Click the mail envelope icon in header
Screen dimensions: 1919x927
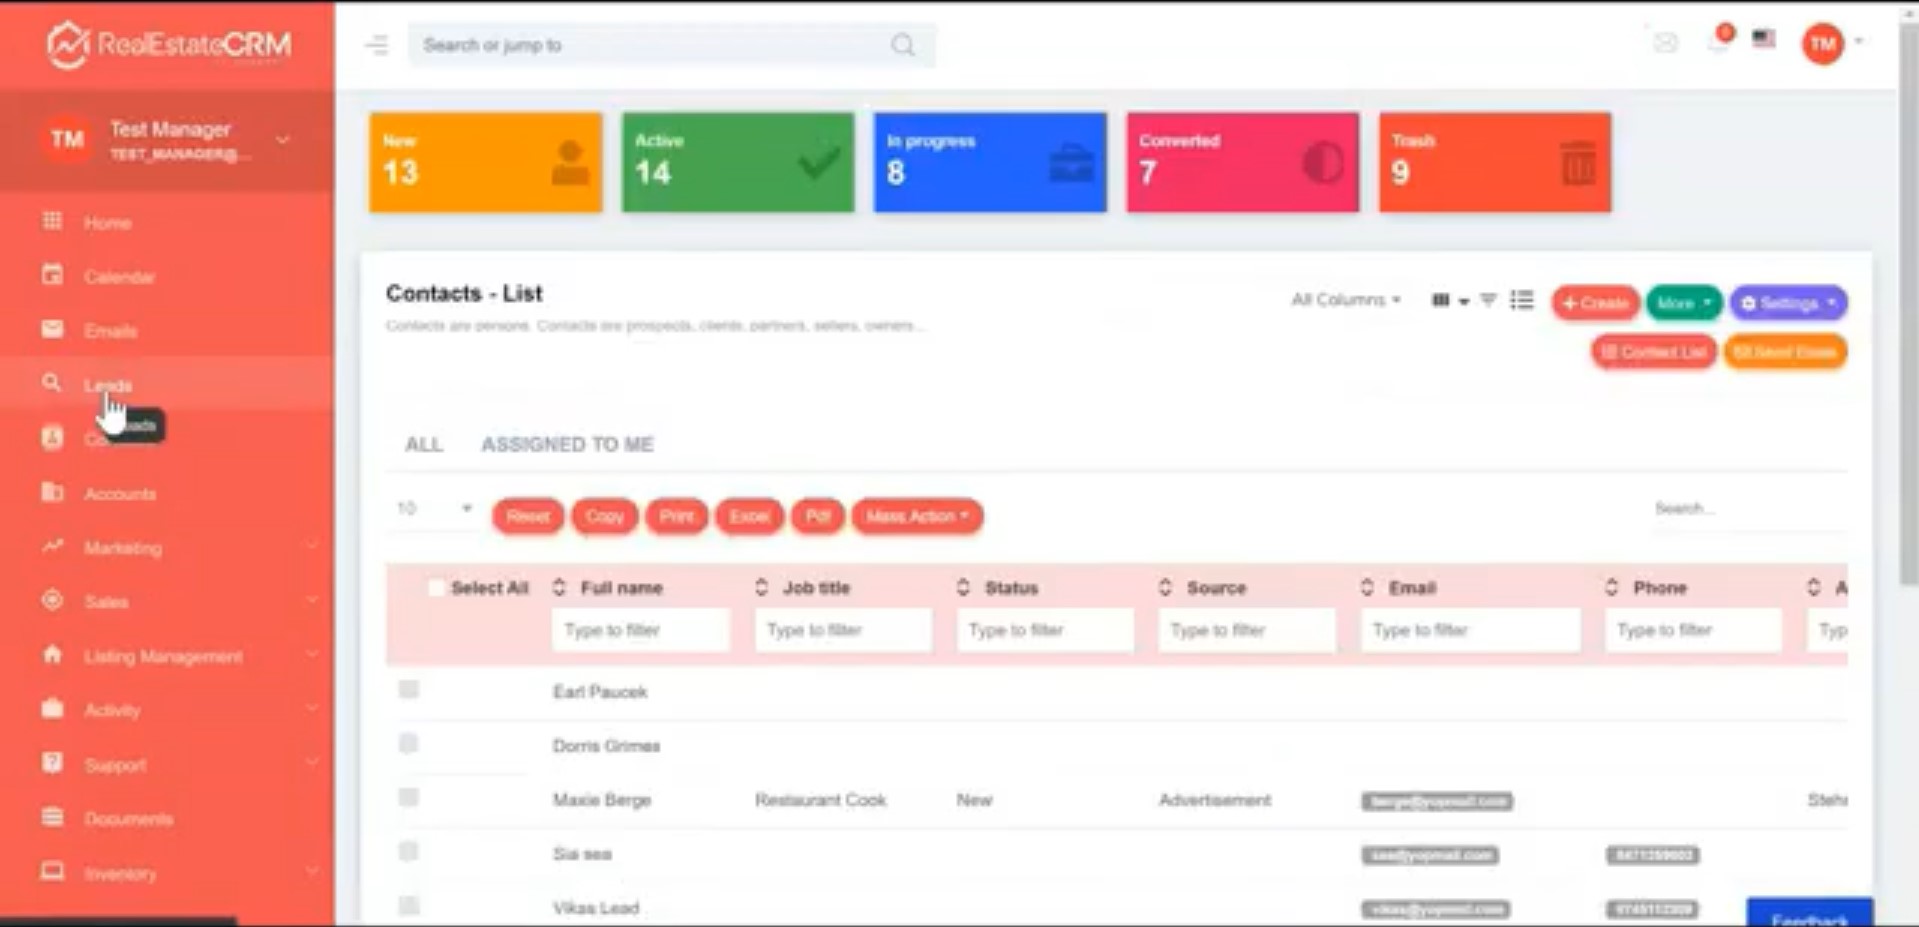(x=1665, y=42)
